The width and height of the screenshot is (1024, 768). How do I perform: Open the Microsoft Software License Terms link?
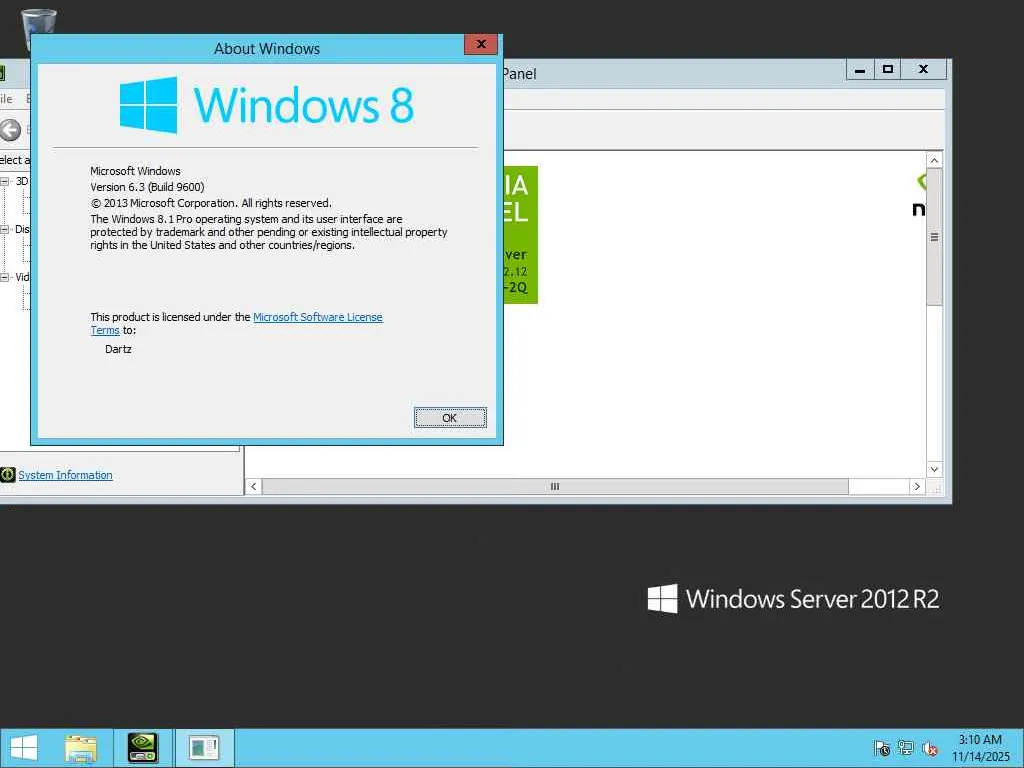click(317, 317)
